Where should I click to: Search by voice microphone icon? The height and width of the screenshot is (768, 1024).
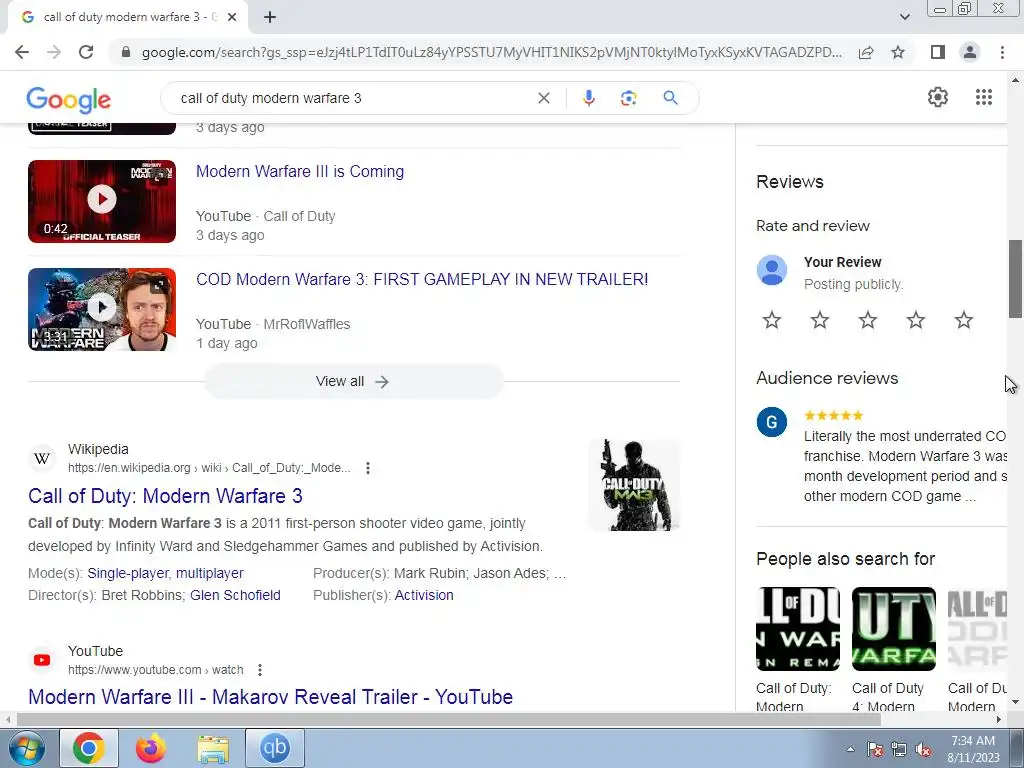tap(588, 98)
